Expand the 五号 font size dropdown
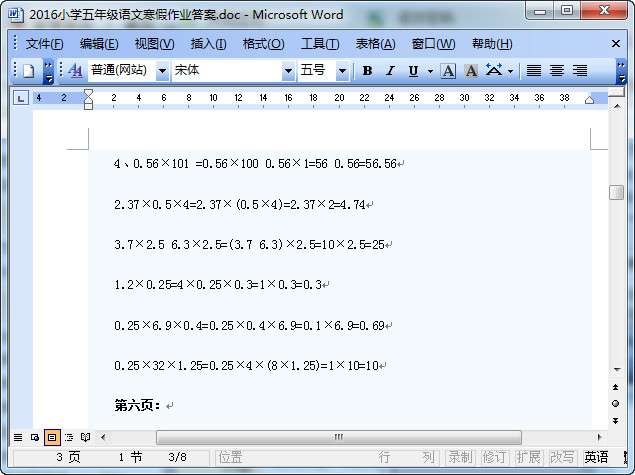 pos(342,71)
